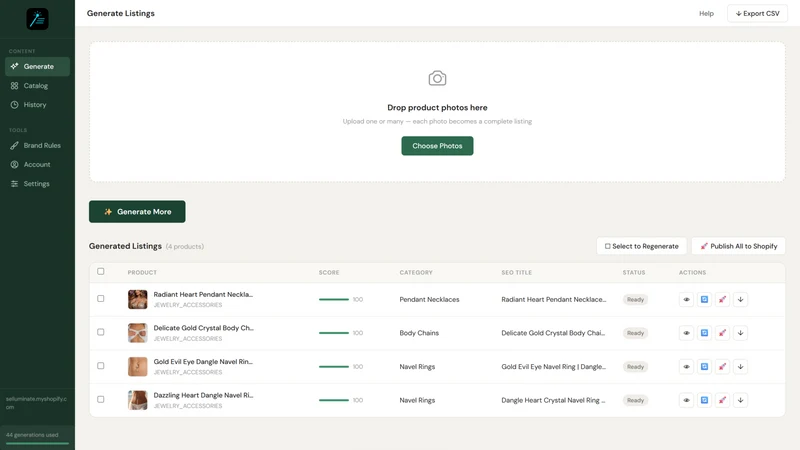Click the rocket icon for Delicate Gold Crystal Body Chain

click(722, 333)
